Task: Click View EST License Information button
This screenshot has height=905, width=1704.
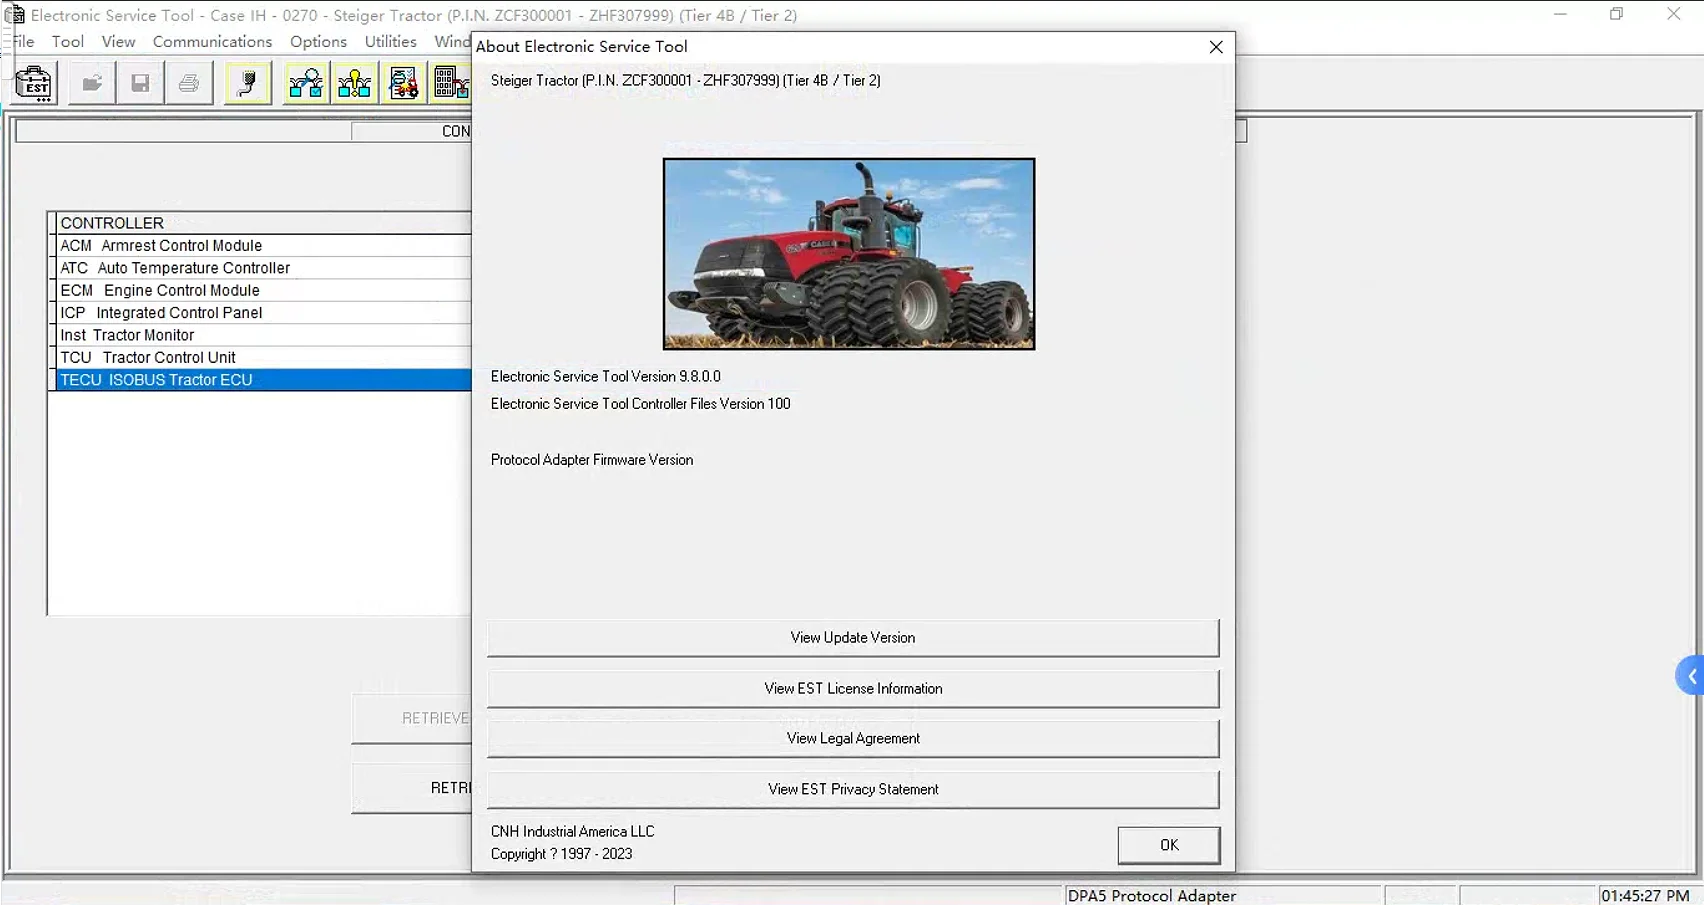Action: (x=853, y=689)
